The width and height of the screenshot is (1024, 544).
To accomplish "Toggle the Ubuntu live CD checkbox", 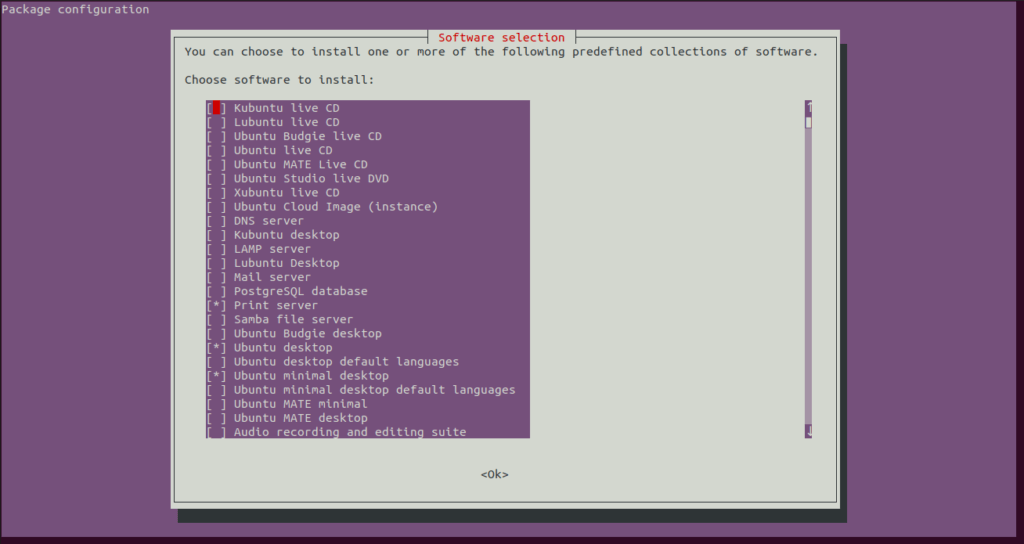I will coord(216,150).
